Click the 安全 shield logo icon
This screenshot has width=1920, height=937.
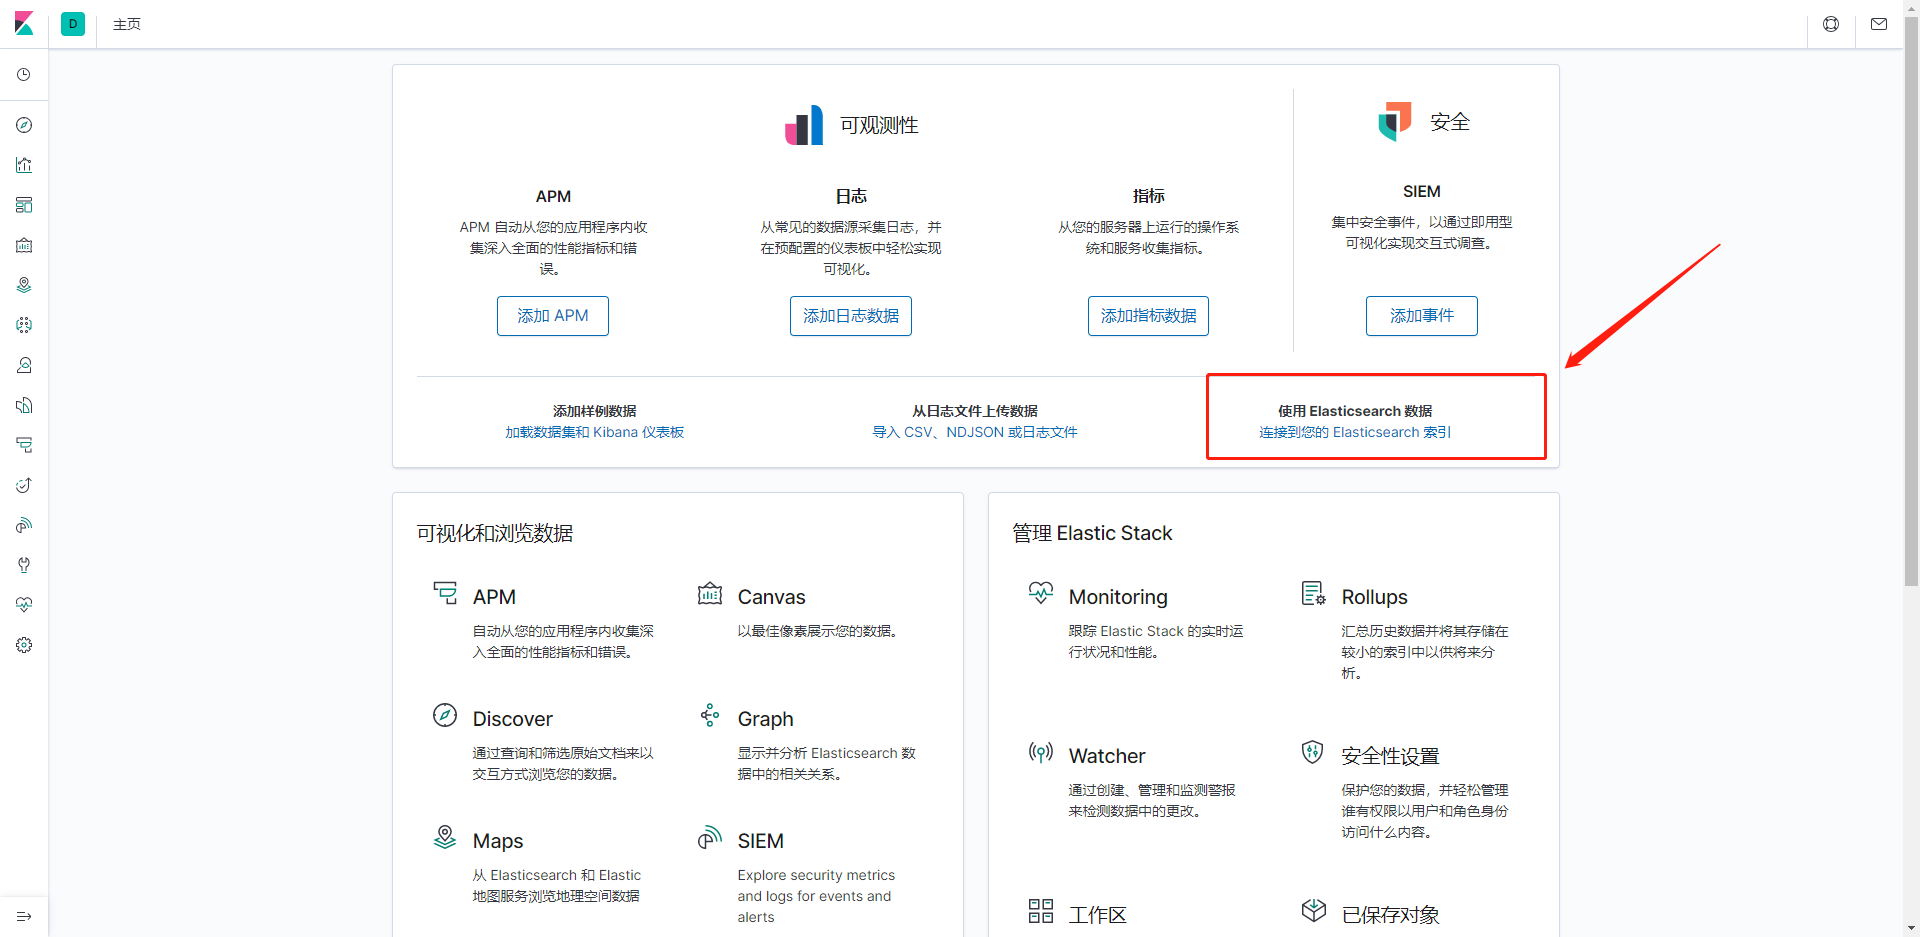(x=1395, y=121)
